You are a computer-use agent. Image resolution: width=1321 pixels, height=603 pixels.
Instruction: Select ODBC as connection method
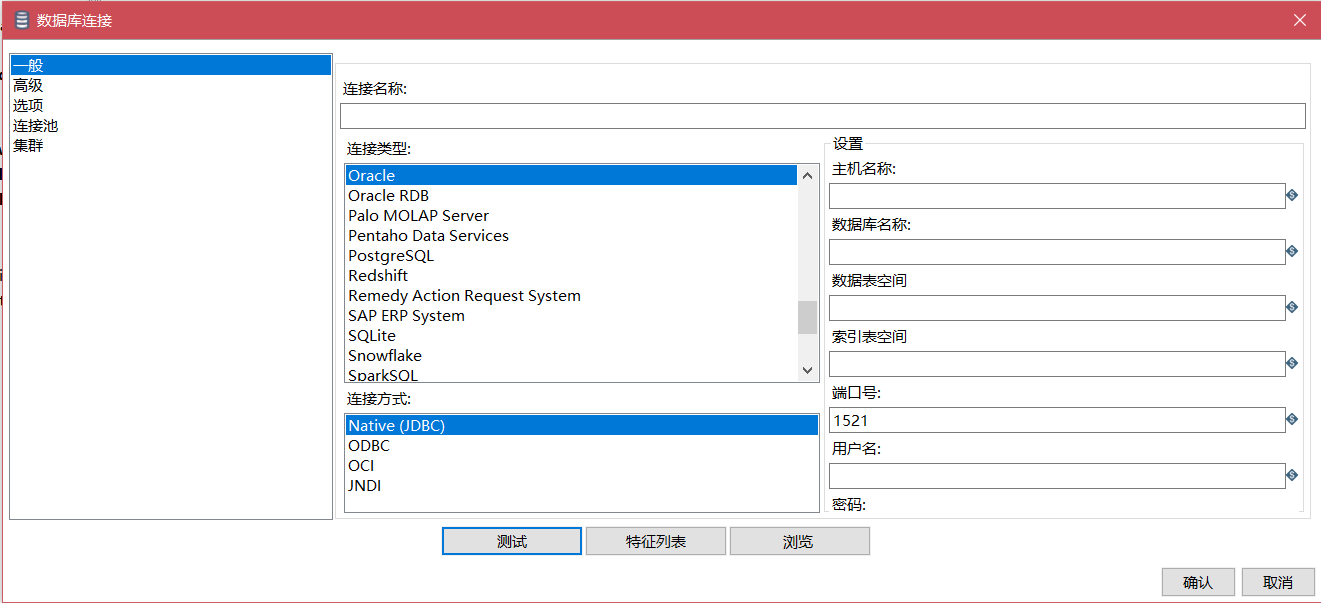(369, 446)
